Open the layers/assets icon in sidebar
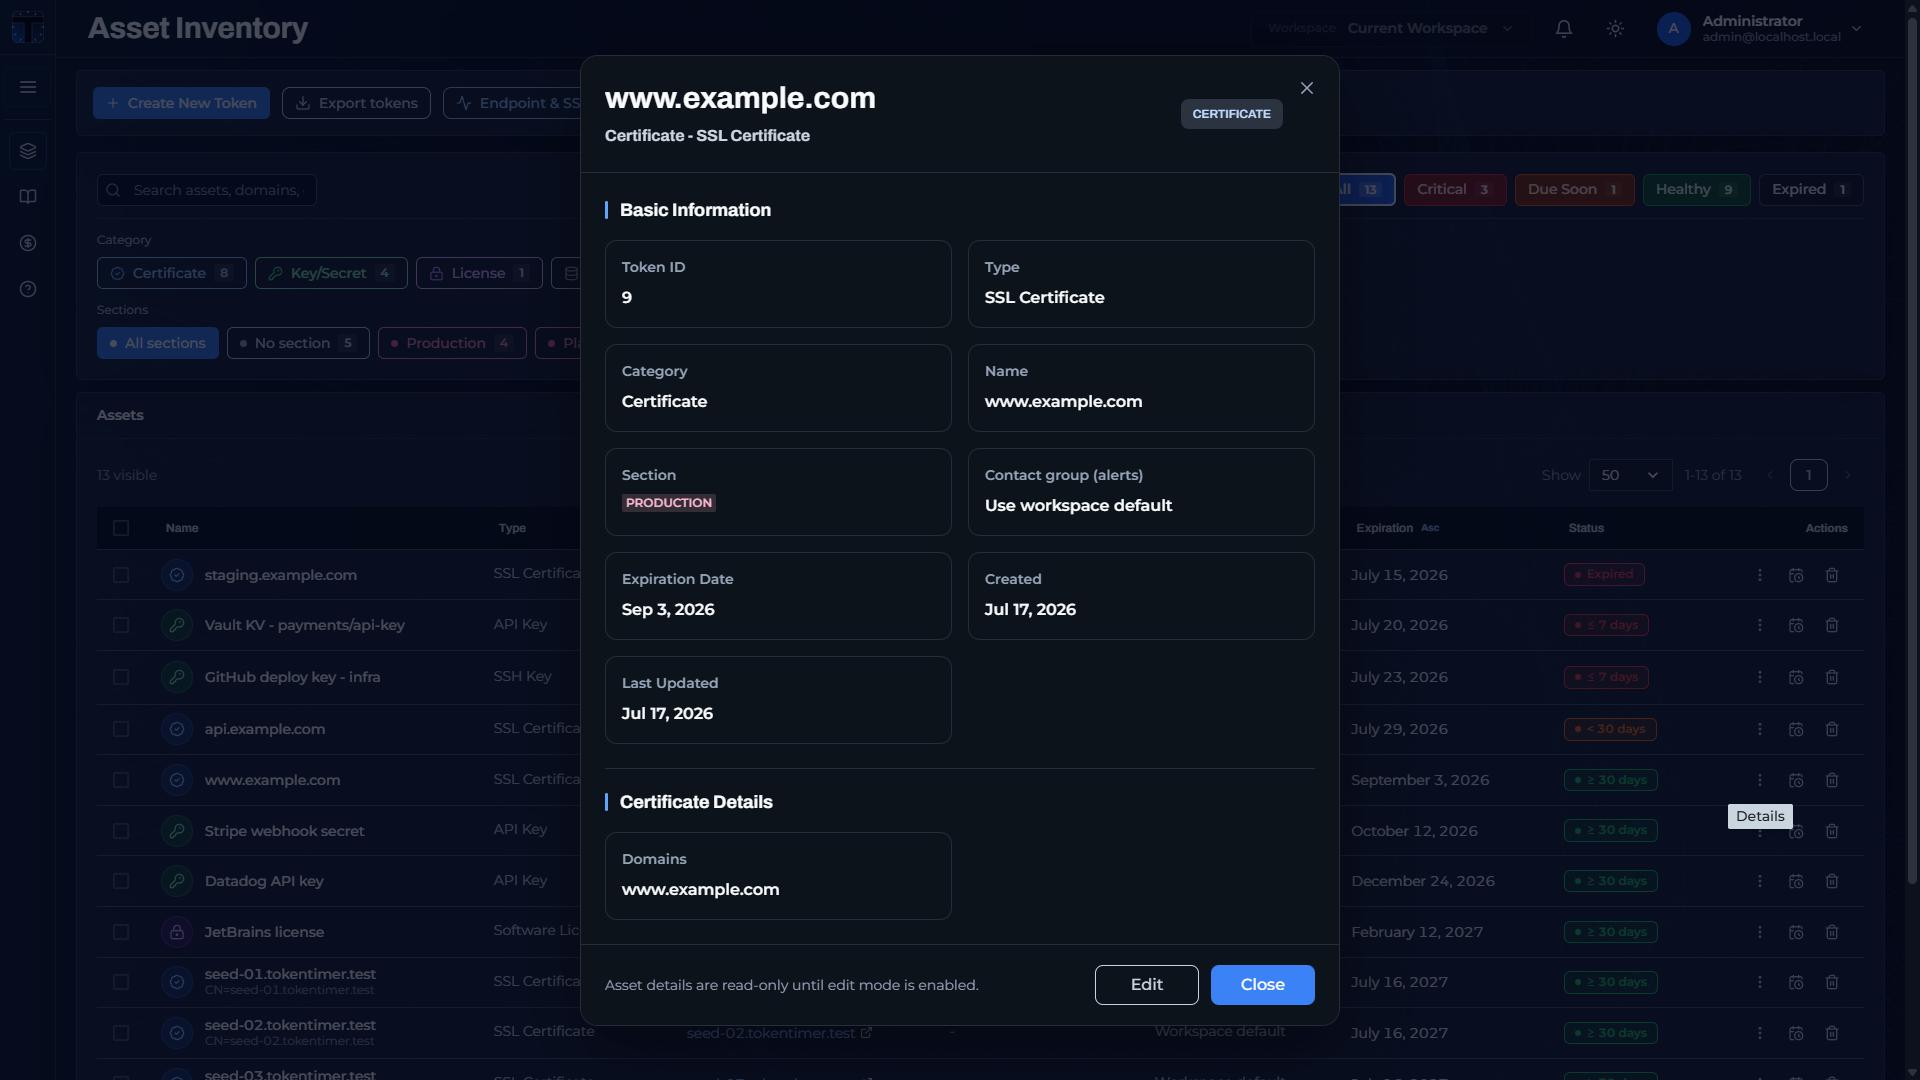1920x1080 pixels. 28,151
